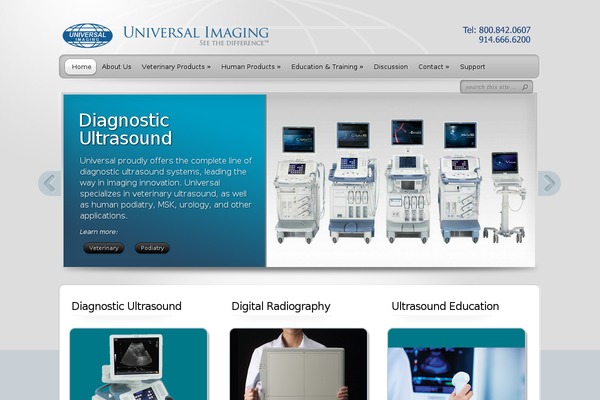The height and width of the screenshot is (400, 600).
Task: Click the Podiatry learn more button
Action: pyautogui.click(x=152, y=248)
